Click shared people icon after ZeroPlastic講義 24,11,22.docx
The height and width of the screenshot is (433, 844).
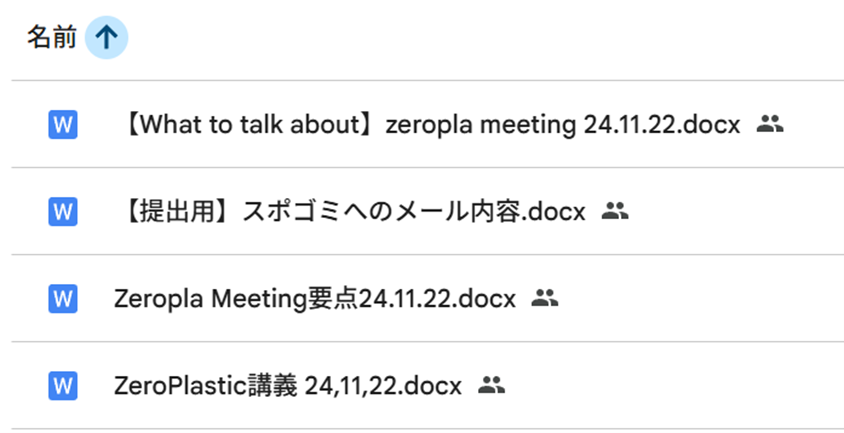click(491, 385)
